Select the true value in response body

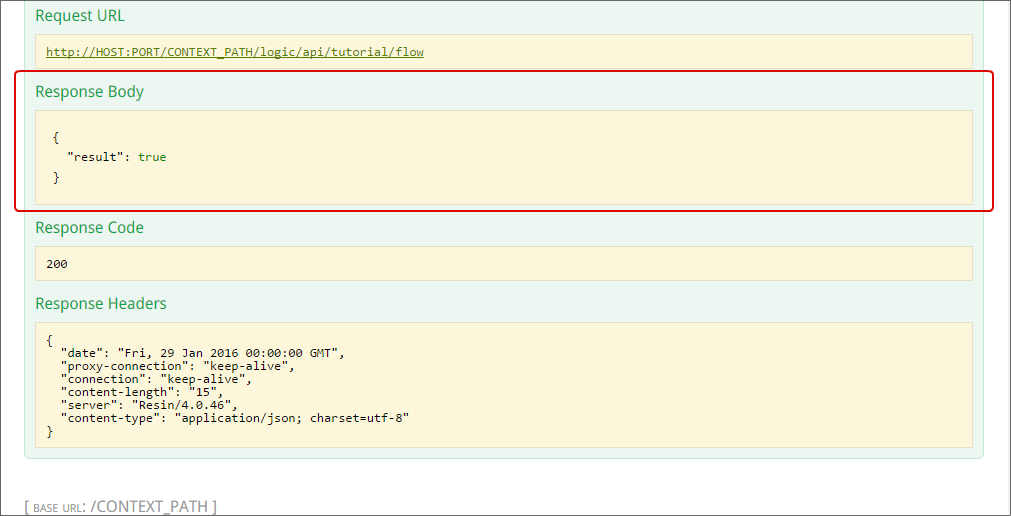coord(152,157)
